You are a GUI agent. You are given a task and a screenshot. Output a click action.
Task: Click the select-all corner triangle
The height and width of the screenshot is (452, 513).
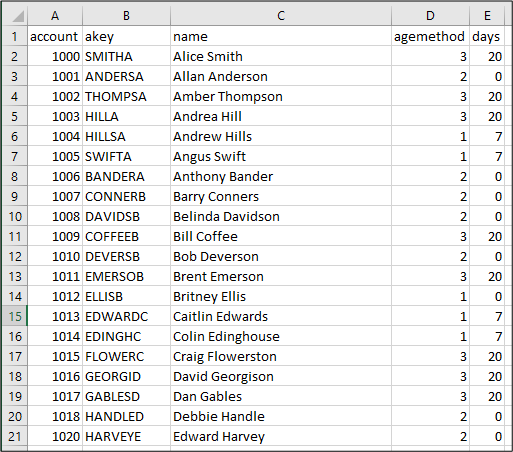click(x=15, y=15)
